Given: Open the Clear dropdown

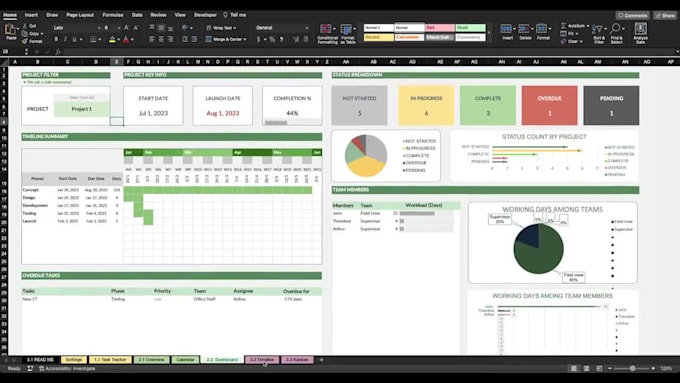Looking at the screenshot, I should pyautogui.click(x=581, y=42).
